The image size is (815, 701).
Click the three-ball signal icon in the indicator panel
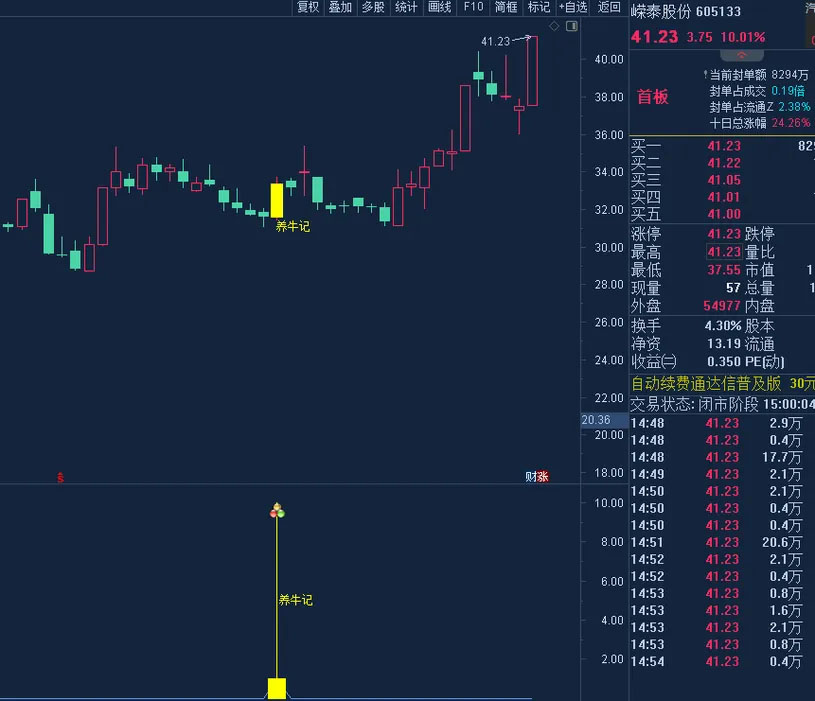pos(277,512)
